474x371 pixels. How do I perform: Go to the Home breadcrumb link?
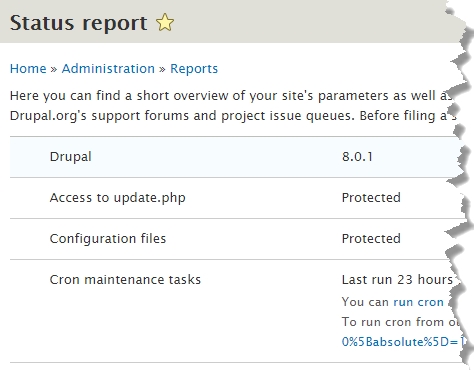click(28, 69)
